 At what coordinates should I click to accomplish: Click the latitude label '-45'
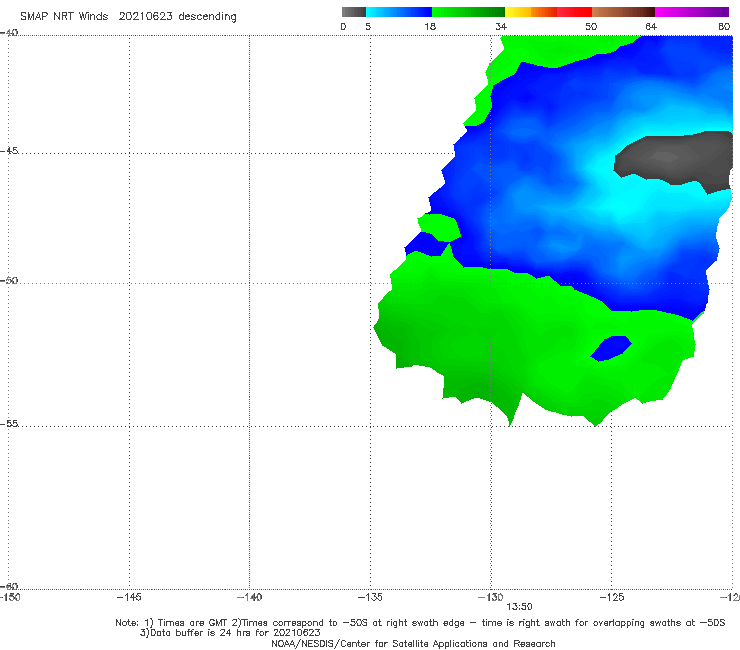[9, 151]
